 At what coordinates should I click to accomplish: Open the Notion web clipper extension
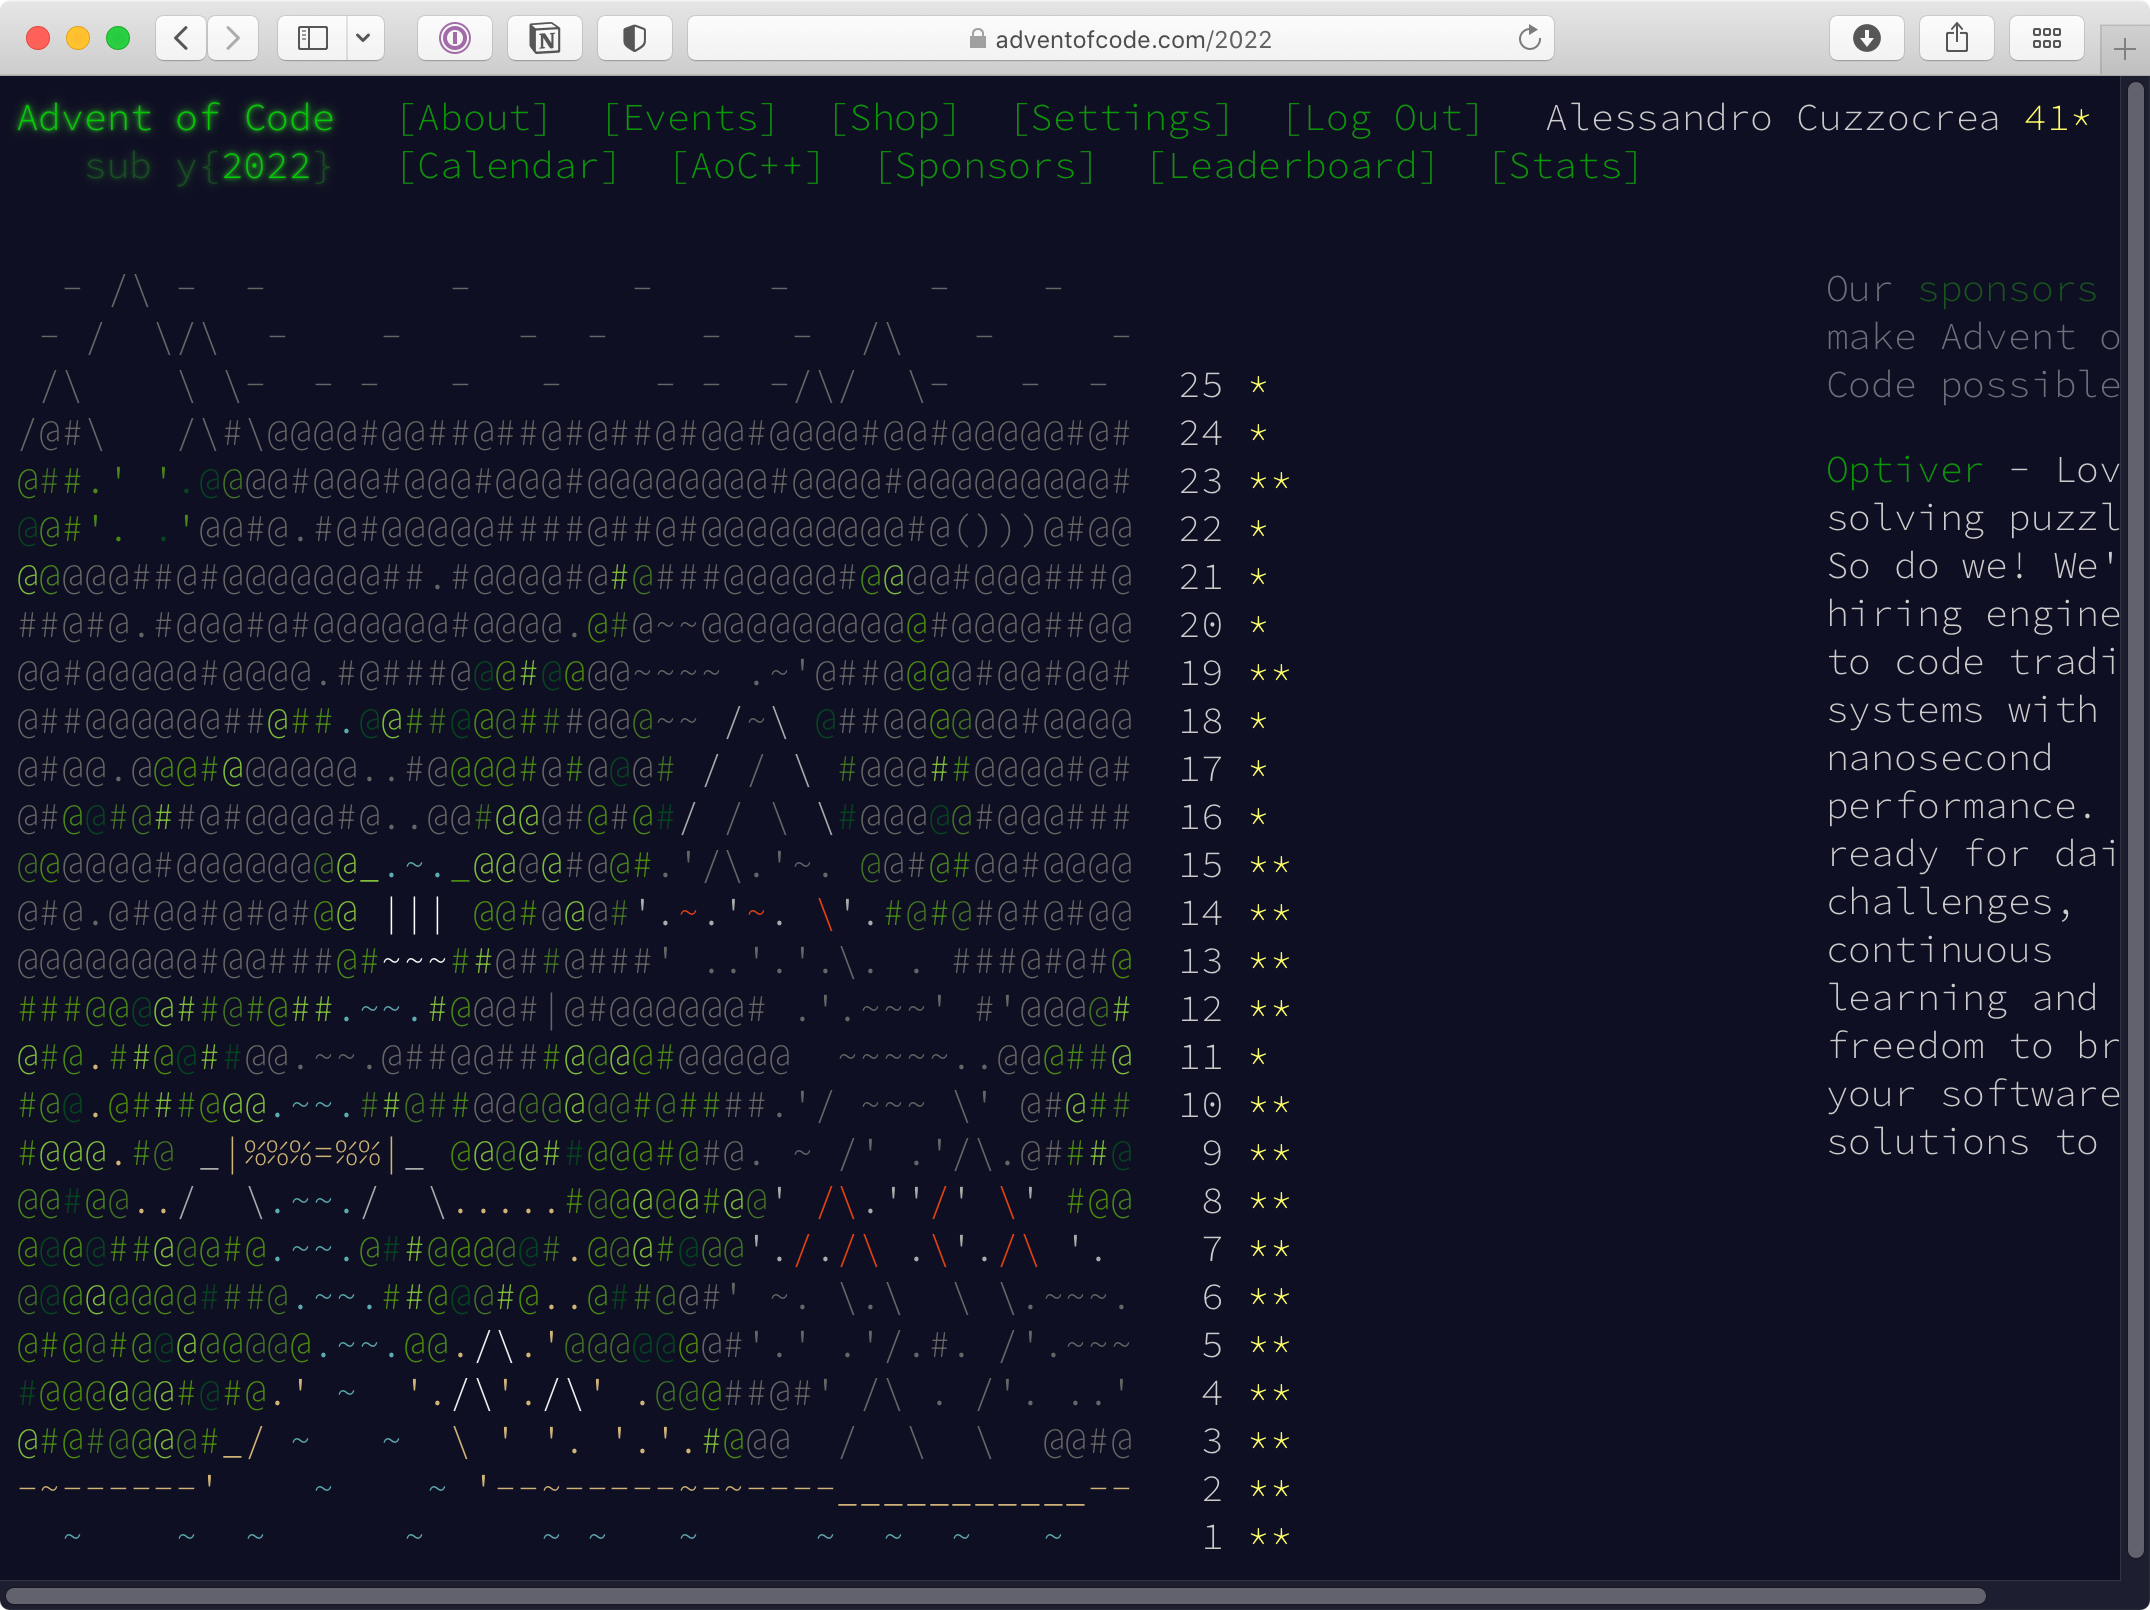point(545,38)
